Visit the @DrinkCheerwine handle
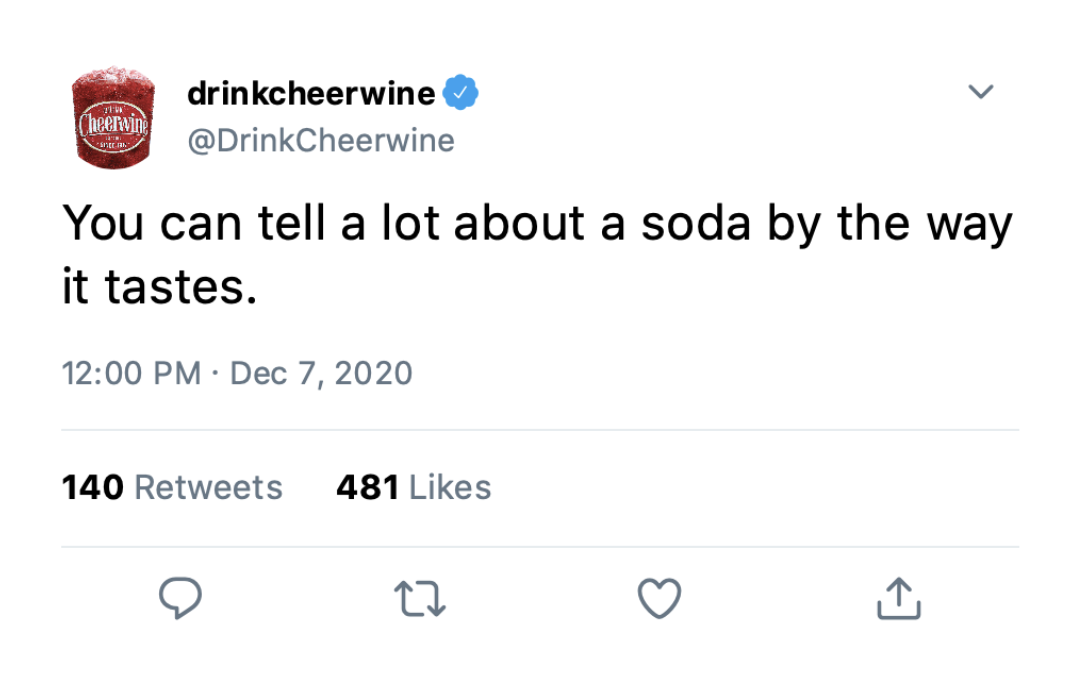 (320, 140)
